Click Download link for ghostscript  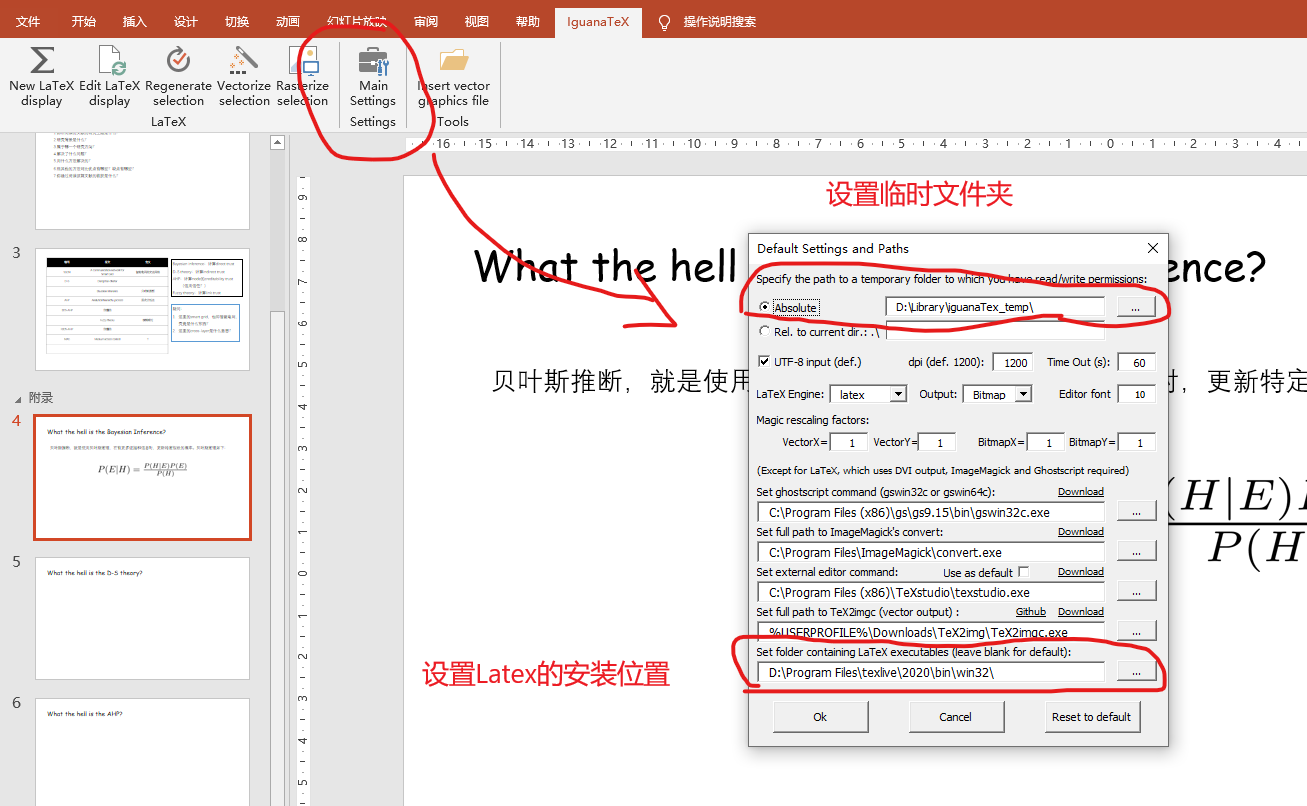coord(1080,492)
